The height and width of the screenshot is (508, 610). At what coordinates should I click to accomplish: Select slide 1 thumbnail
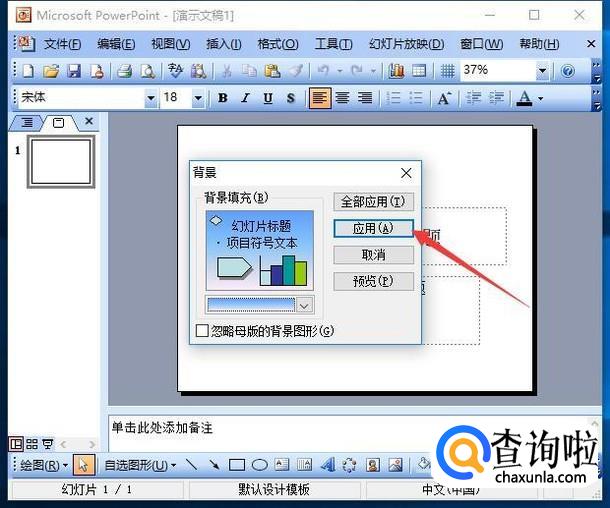(61, 162)
